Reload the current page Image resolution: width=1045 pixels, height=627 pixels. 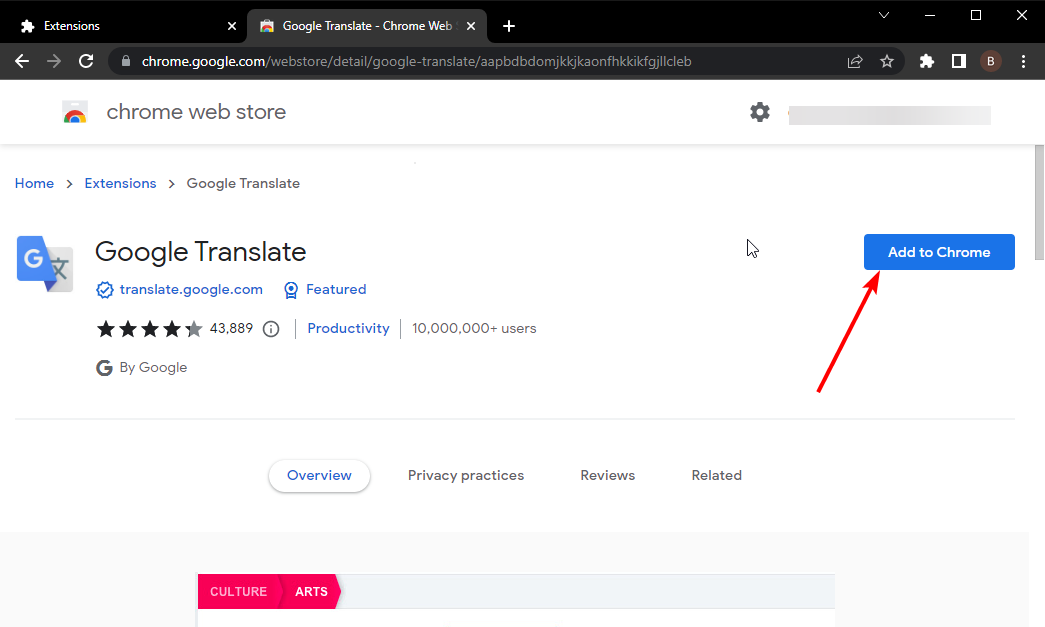point(86,61)
